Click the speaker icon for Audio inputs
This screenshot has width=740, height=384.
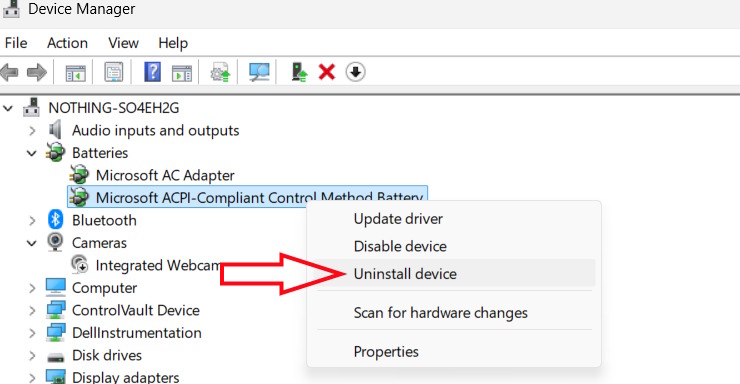pyautogui.click(x=55, y=130)
